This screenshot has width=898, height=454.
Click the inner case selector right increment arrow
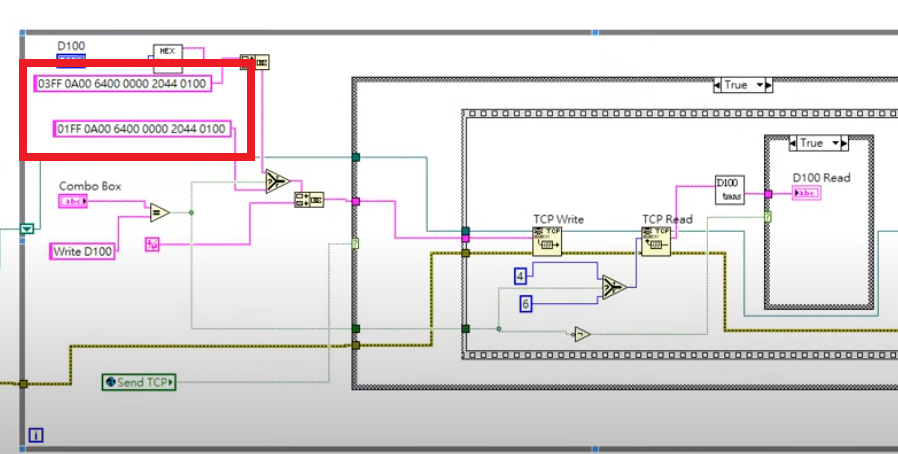844,143
